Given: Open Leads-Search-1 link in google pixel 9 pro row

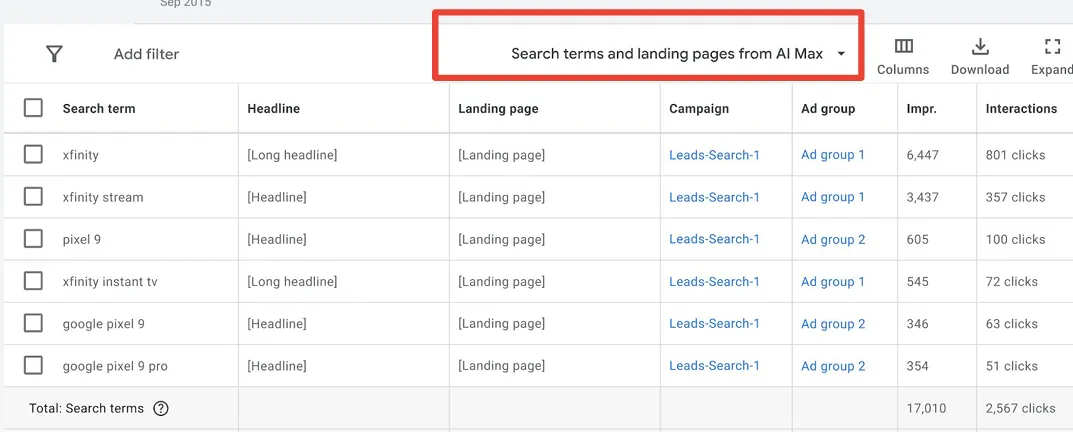Looking at the screenshot, I should point(714,366).
